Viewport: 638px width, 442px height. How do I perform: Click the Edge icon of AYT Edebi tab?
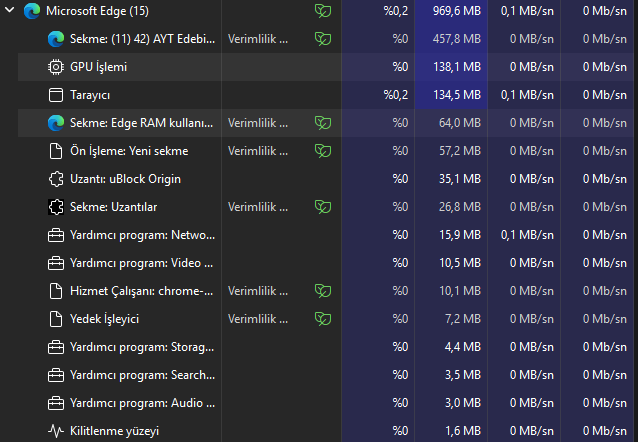pyautogui.click(x=55, y=39)
